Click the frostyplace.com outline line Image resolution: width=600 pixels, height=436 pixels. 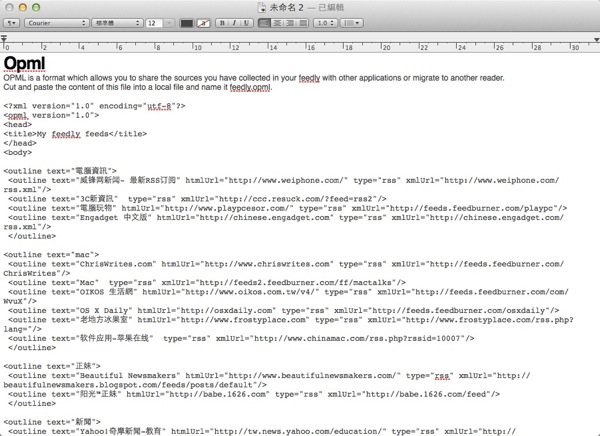[289, 324]
